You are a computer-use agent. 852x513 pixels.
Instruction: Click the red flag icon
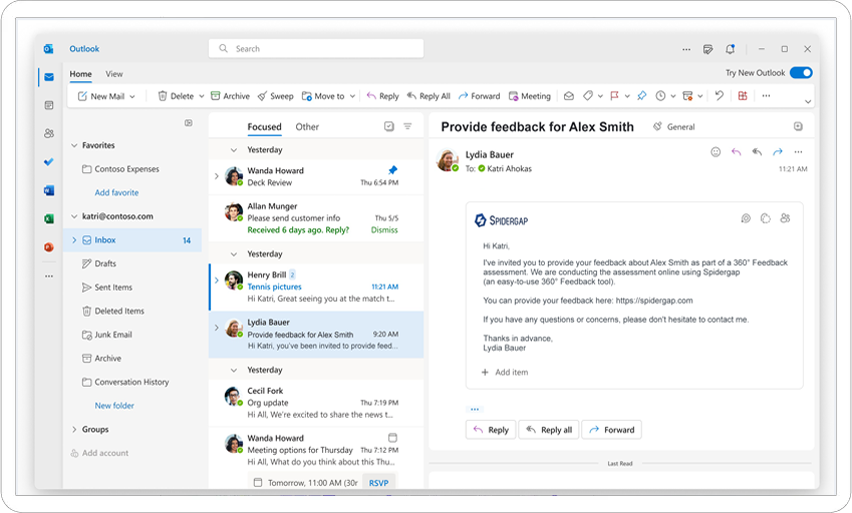point(615,96)
